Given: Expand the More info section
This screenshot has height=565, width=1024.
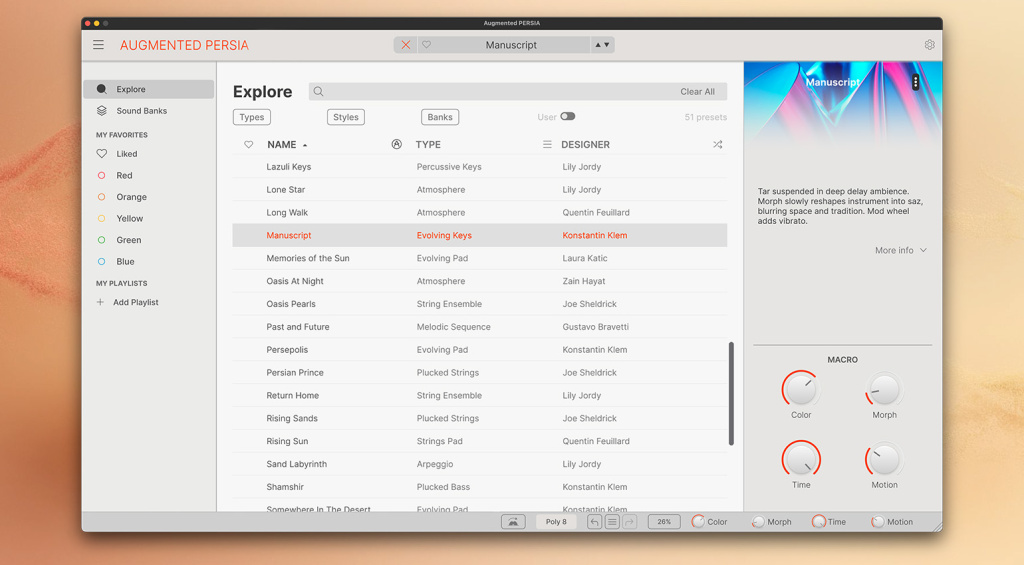Looking at the screenshot, I should coord(900,250).
